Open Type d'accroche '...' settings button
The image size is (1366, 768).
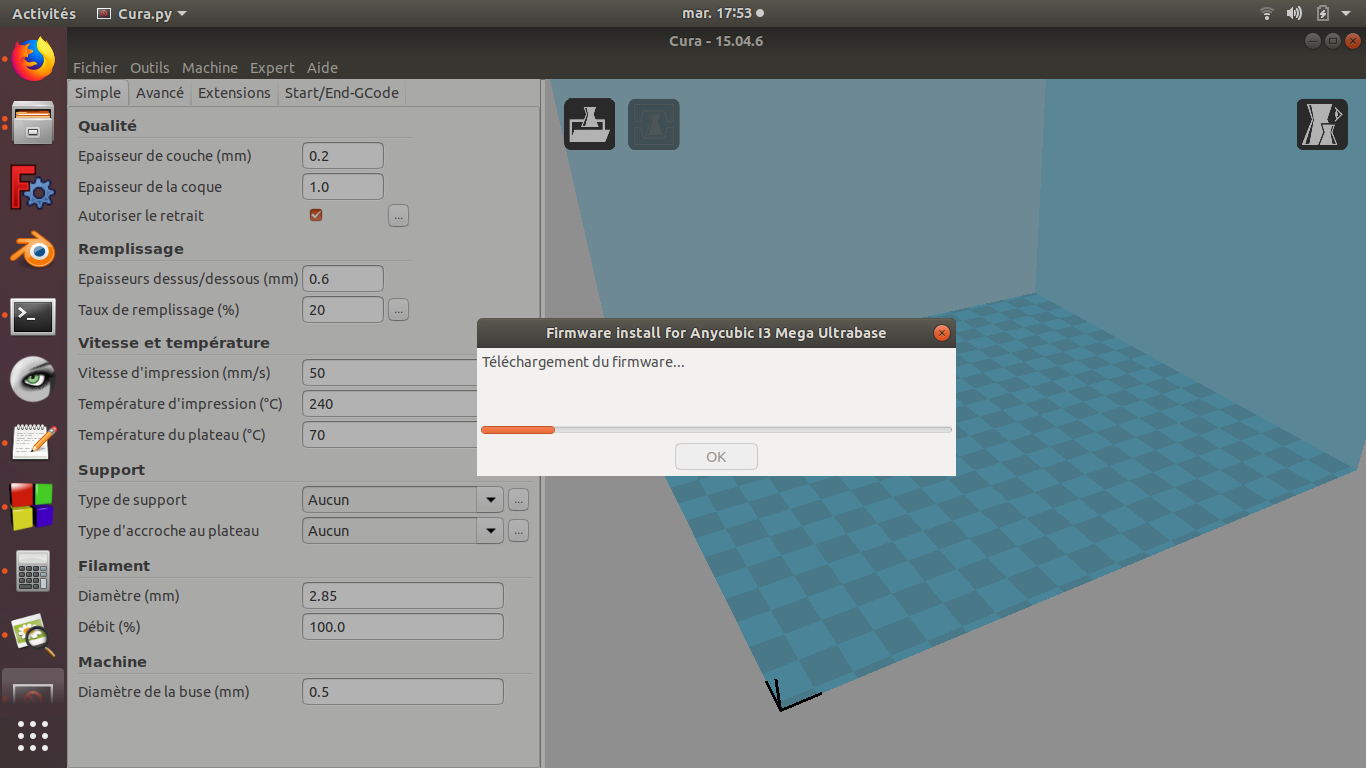pyautogui.click(x=518, y=531)
